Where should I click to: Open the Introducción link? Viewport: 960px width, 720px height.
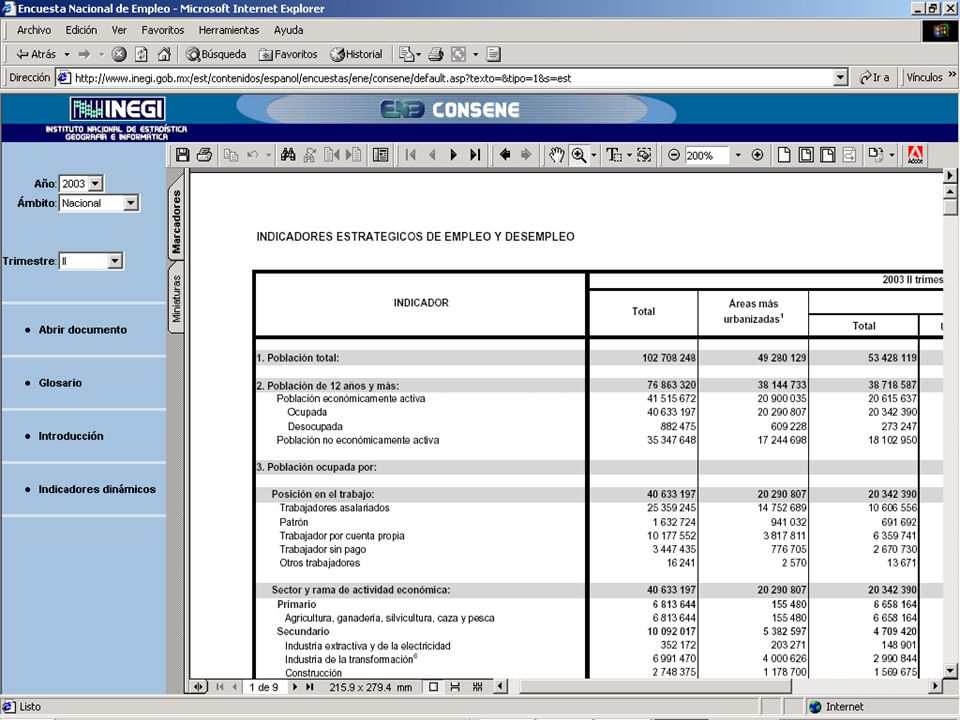coord(71,437)
